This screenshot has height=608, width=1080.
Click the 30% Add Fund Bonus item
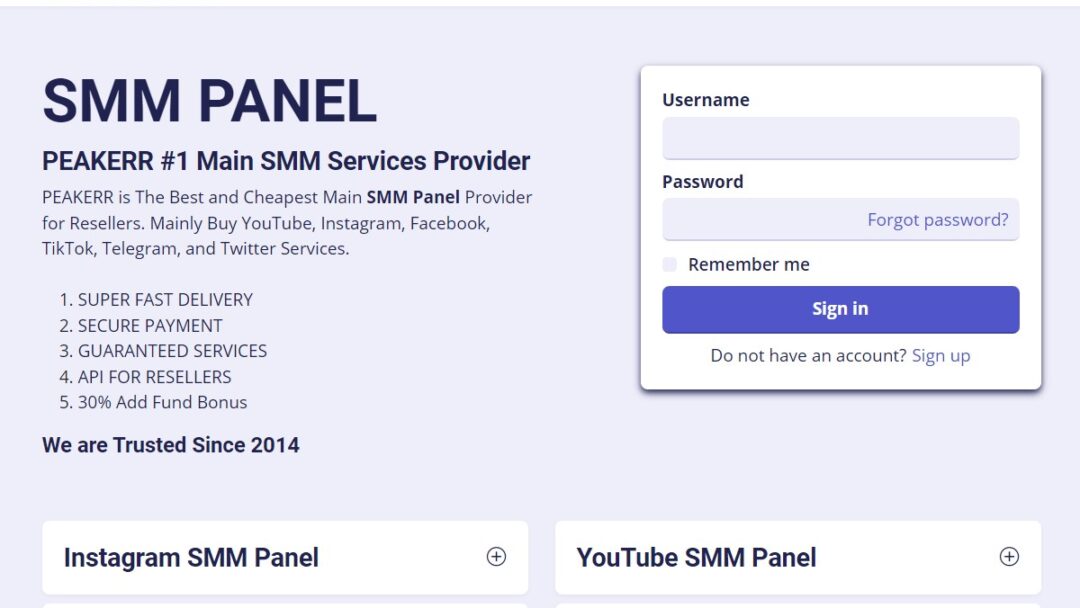point(162,403)
